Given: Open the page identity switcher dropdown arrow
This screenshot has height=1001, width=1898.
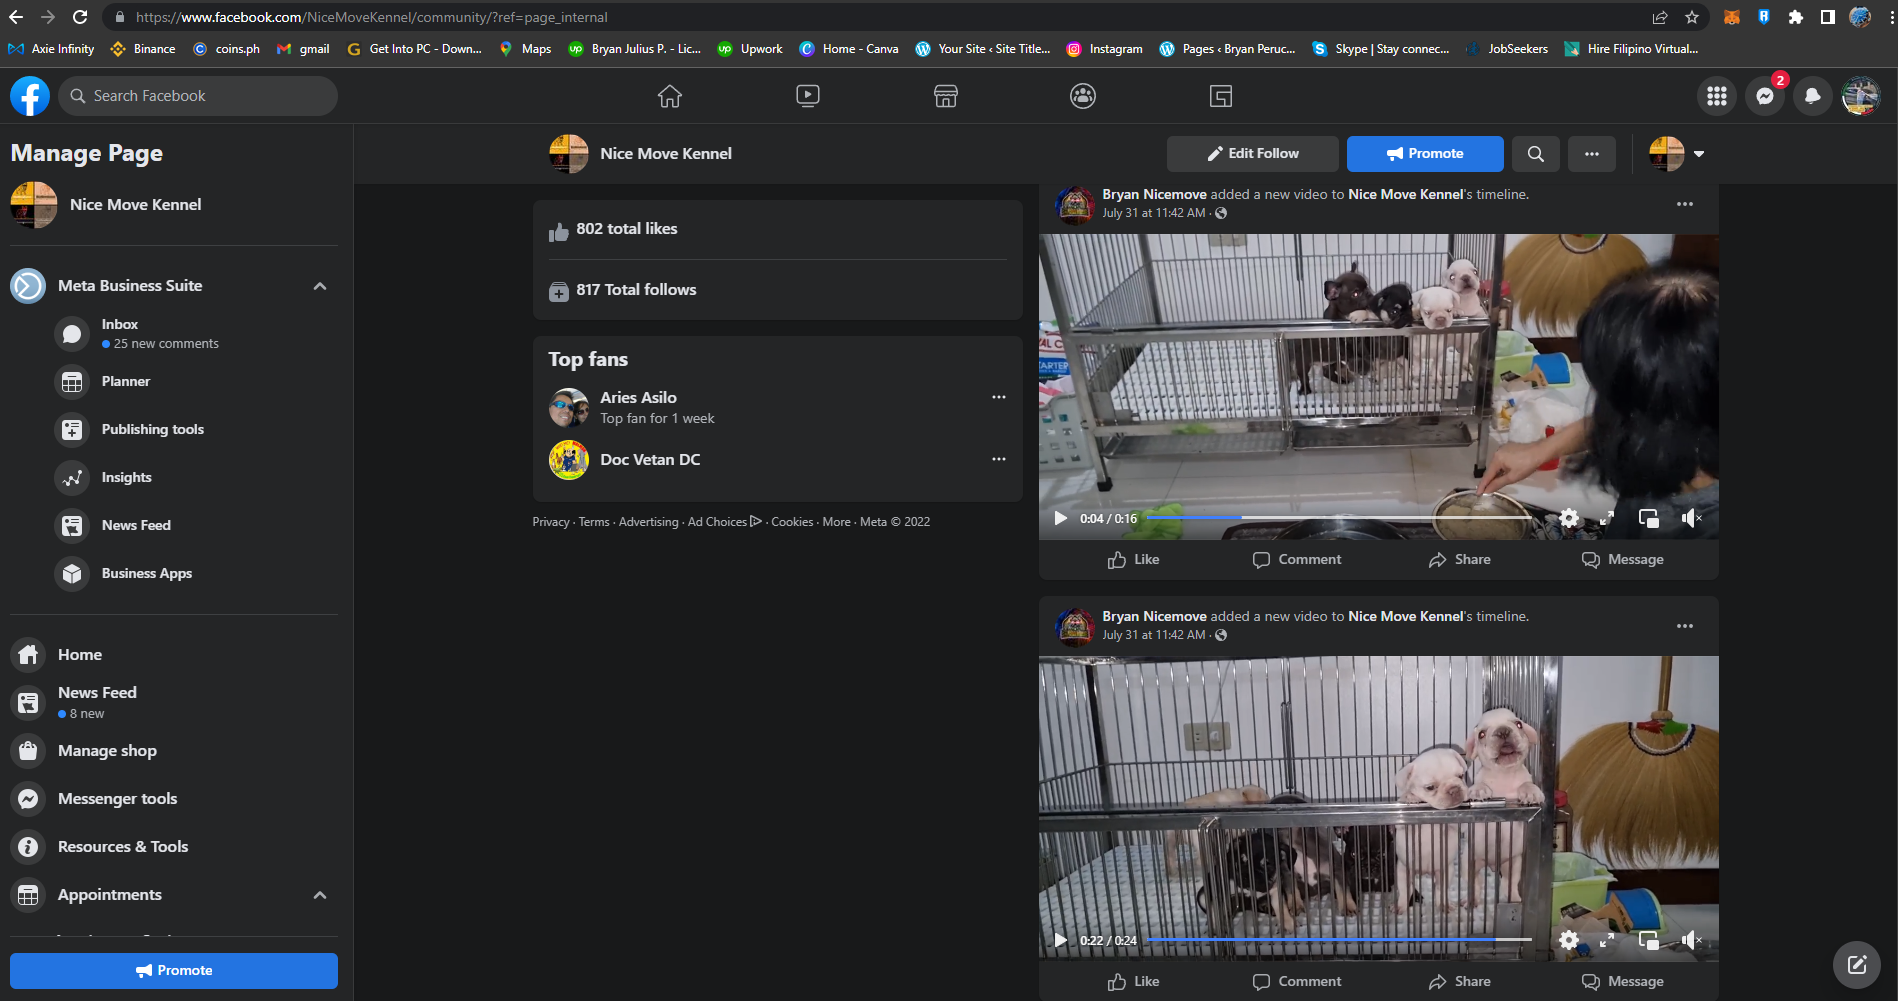Looking at the screenshot, I should pos(1698,154).
